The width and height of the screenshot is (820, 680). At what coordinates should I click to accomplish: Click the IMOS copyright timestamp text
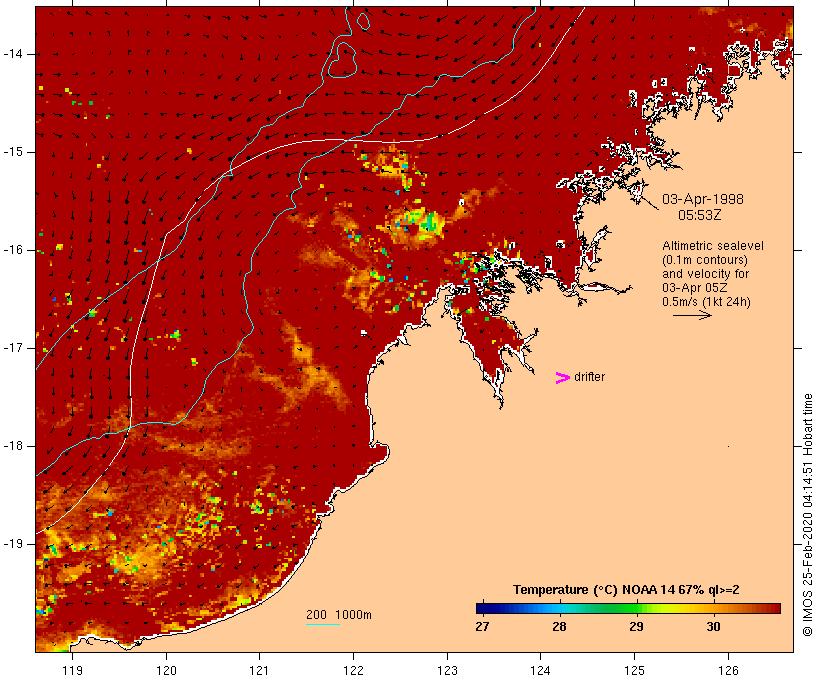(808, 515)
